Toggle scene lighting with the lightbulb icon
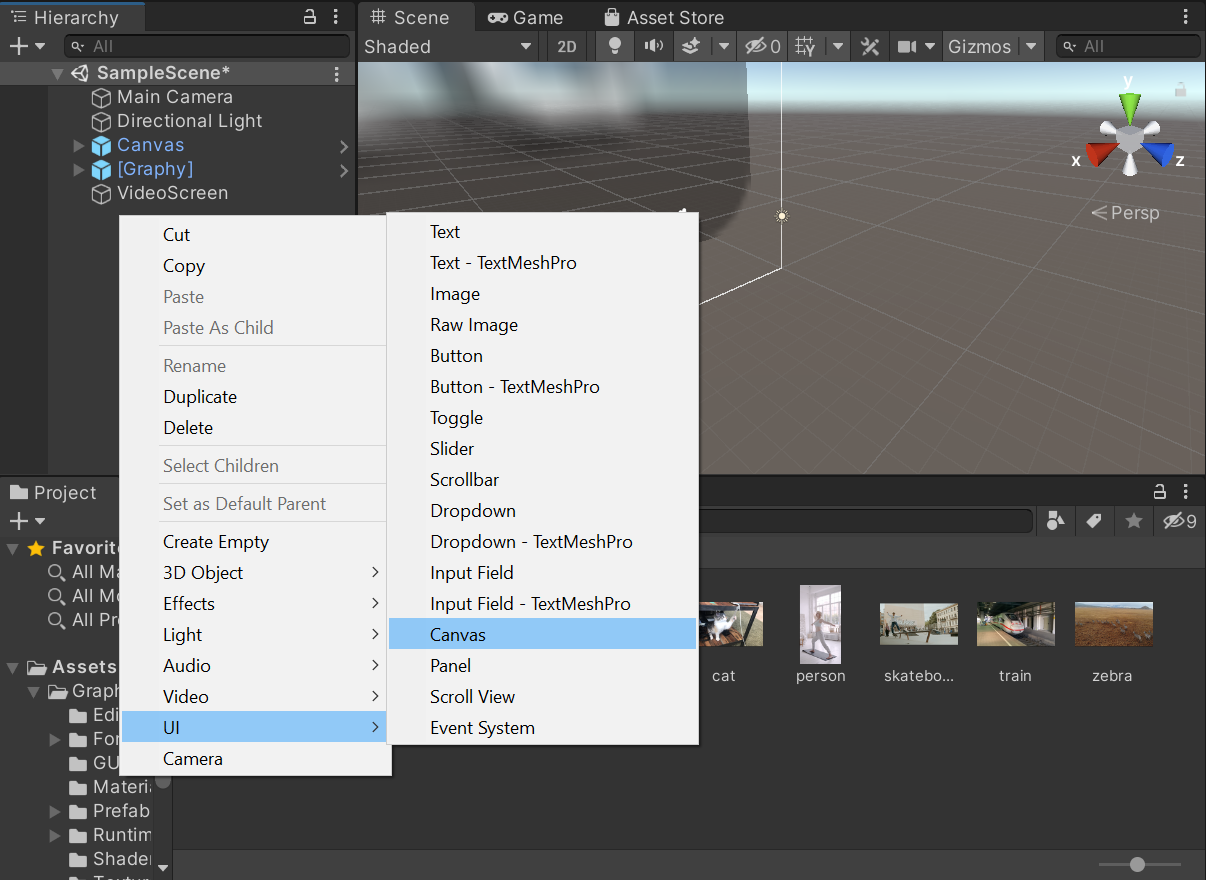 [615, 46]
